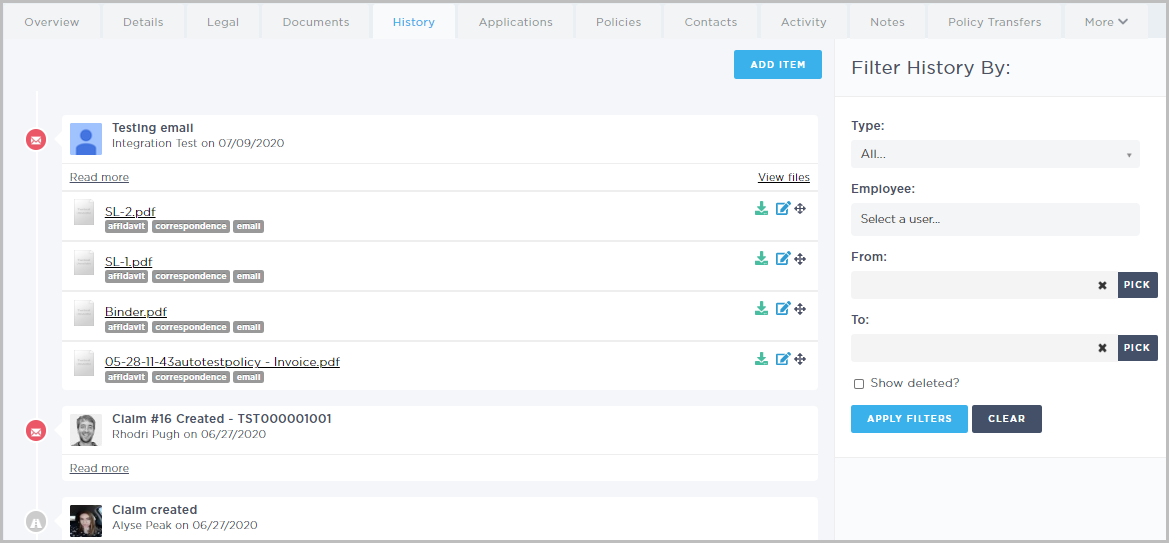The width and height of the screenshot is (1169, 543).
Task: Open the Employee user selector
Action: 995,219
